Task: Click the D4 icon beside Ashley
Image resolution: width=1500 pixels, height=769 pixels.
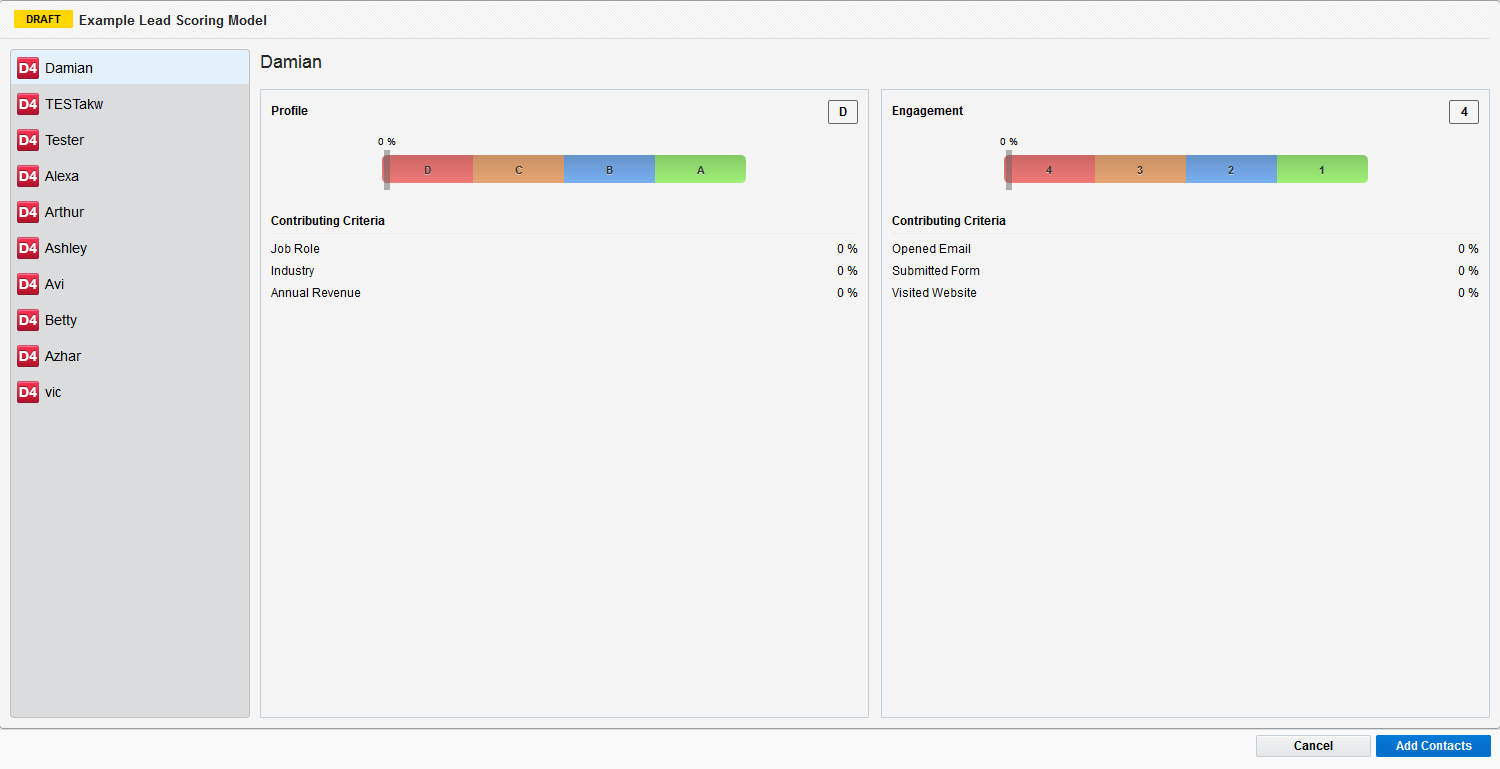Action: 28,248
